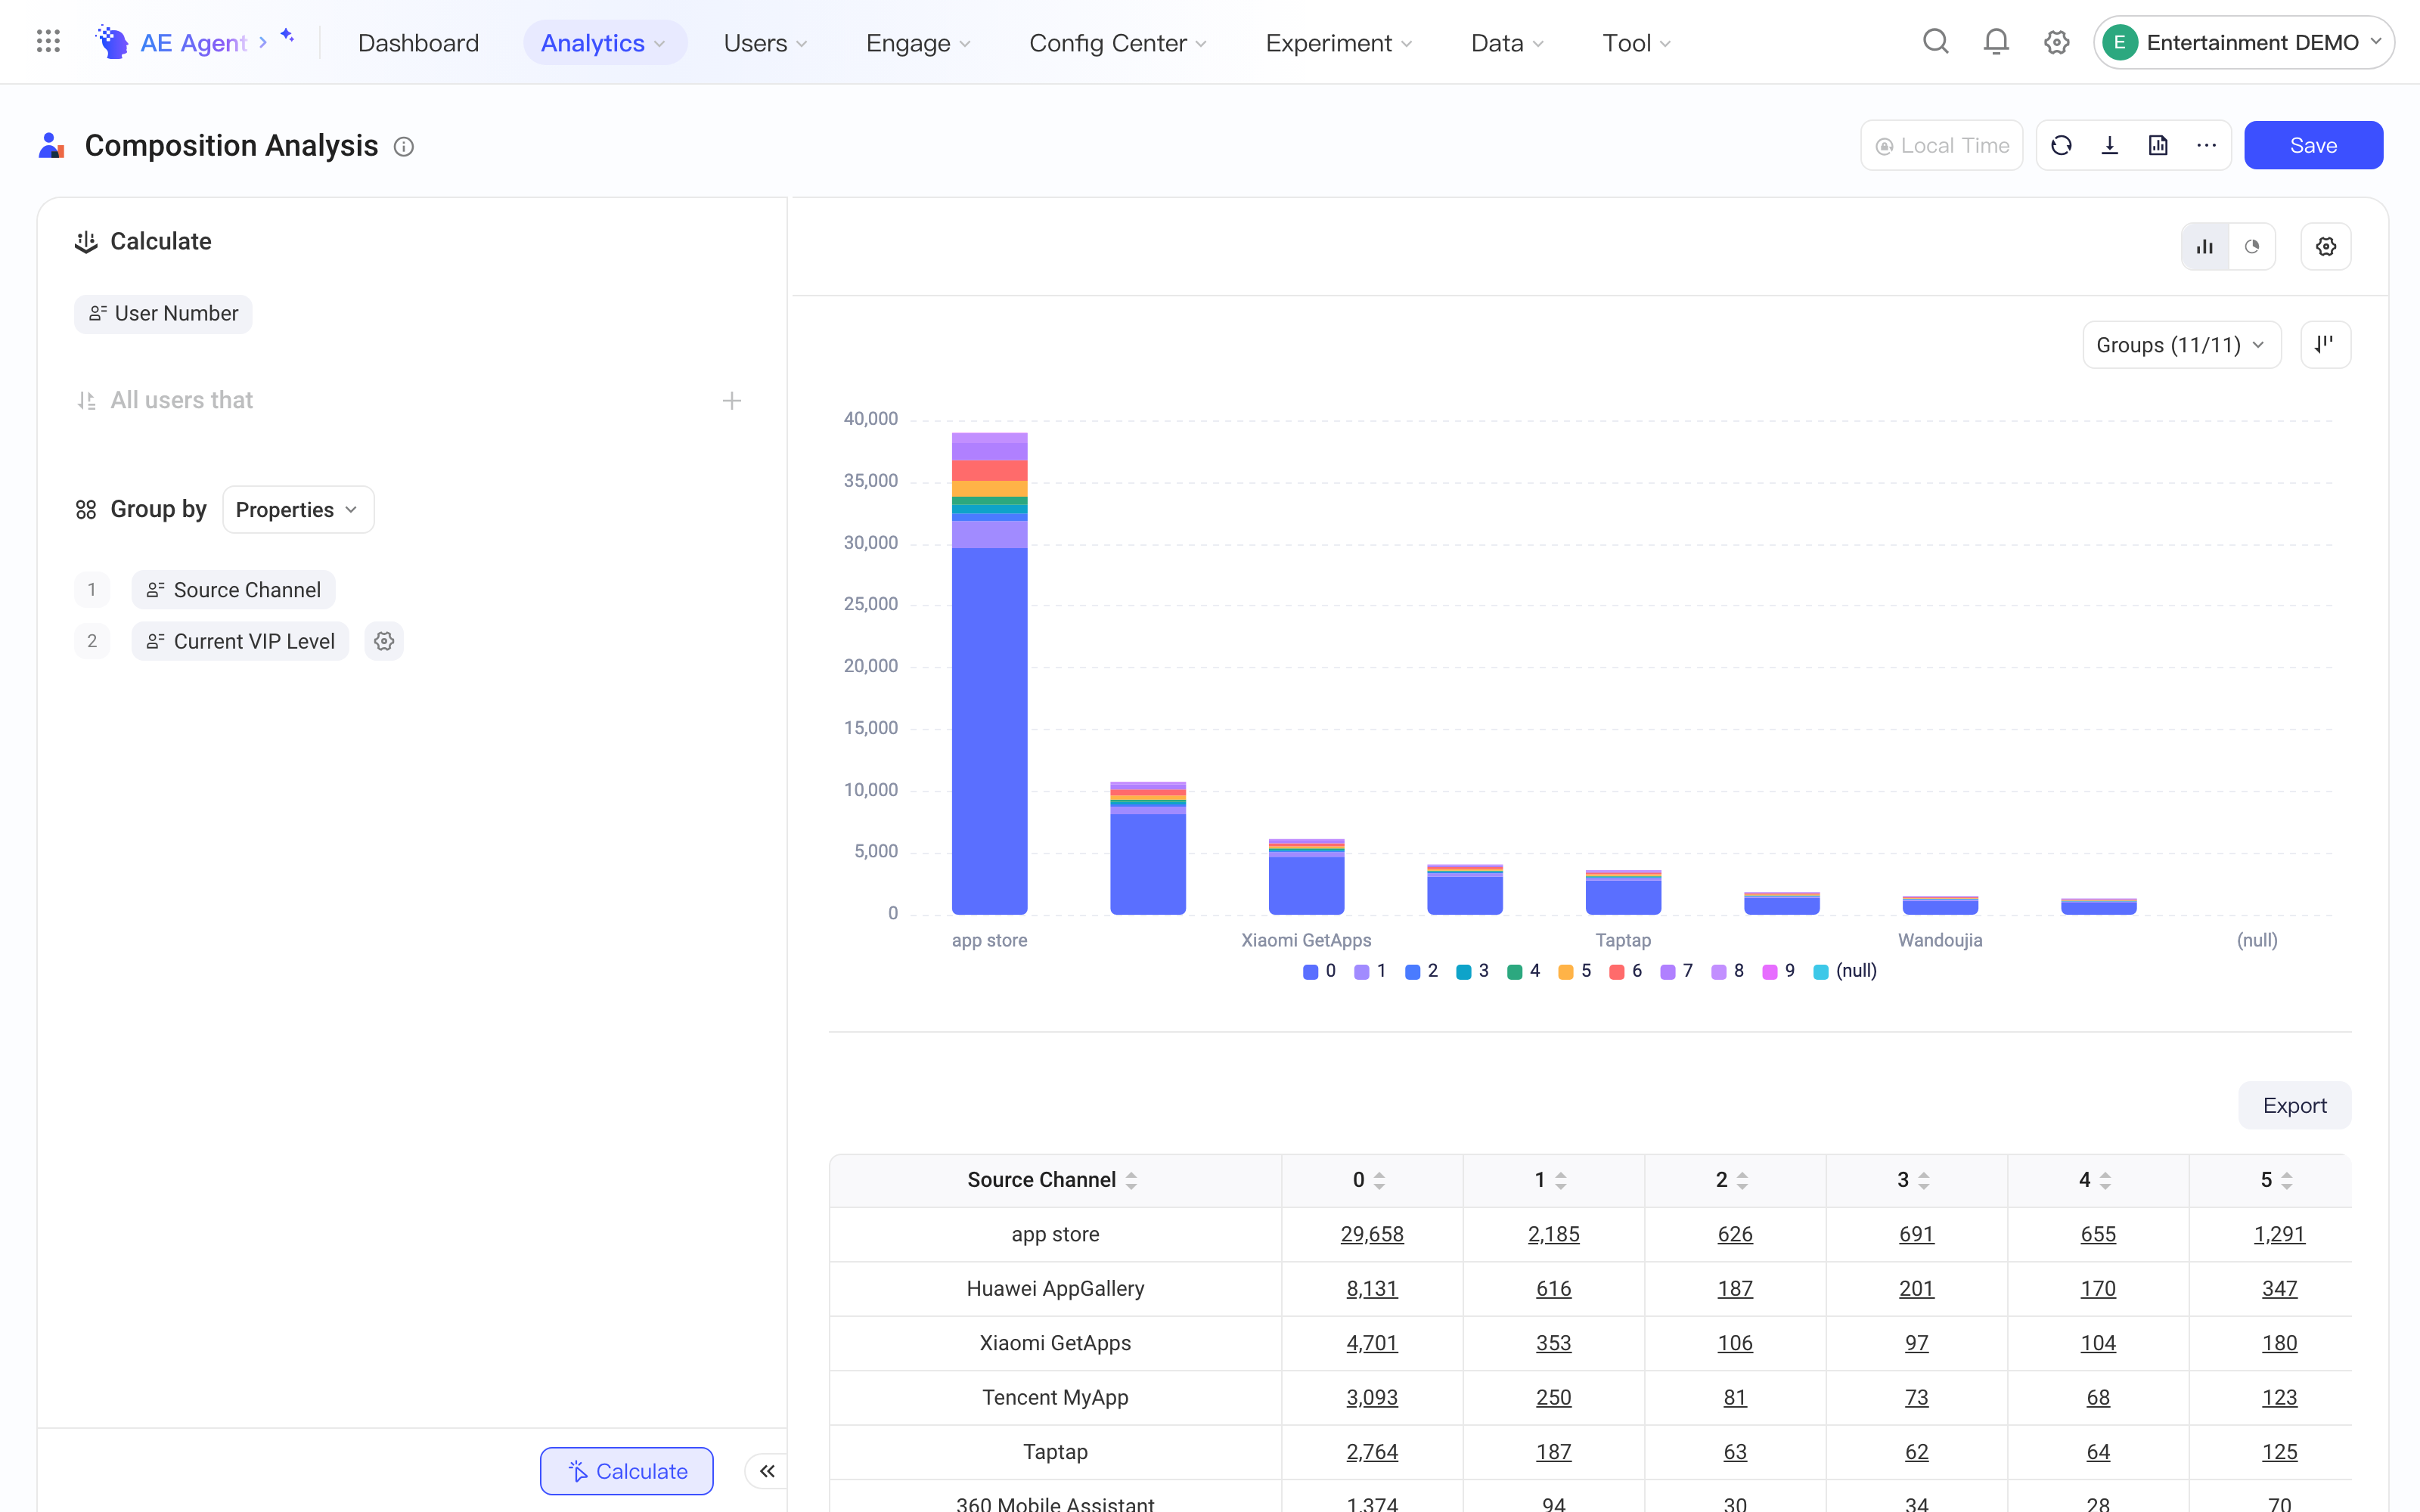The height and width of the screenshot is (1512, 2420).
Task: Toggle legend swatch for series 3
Action: [1463, 972]
